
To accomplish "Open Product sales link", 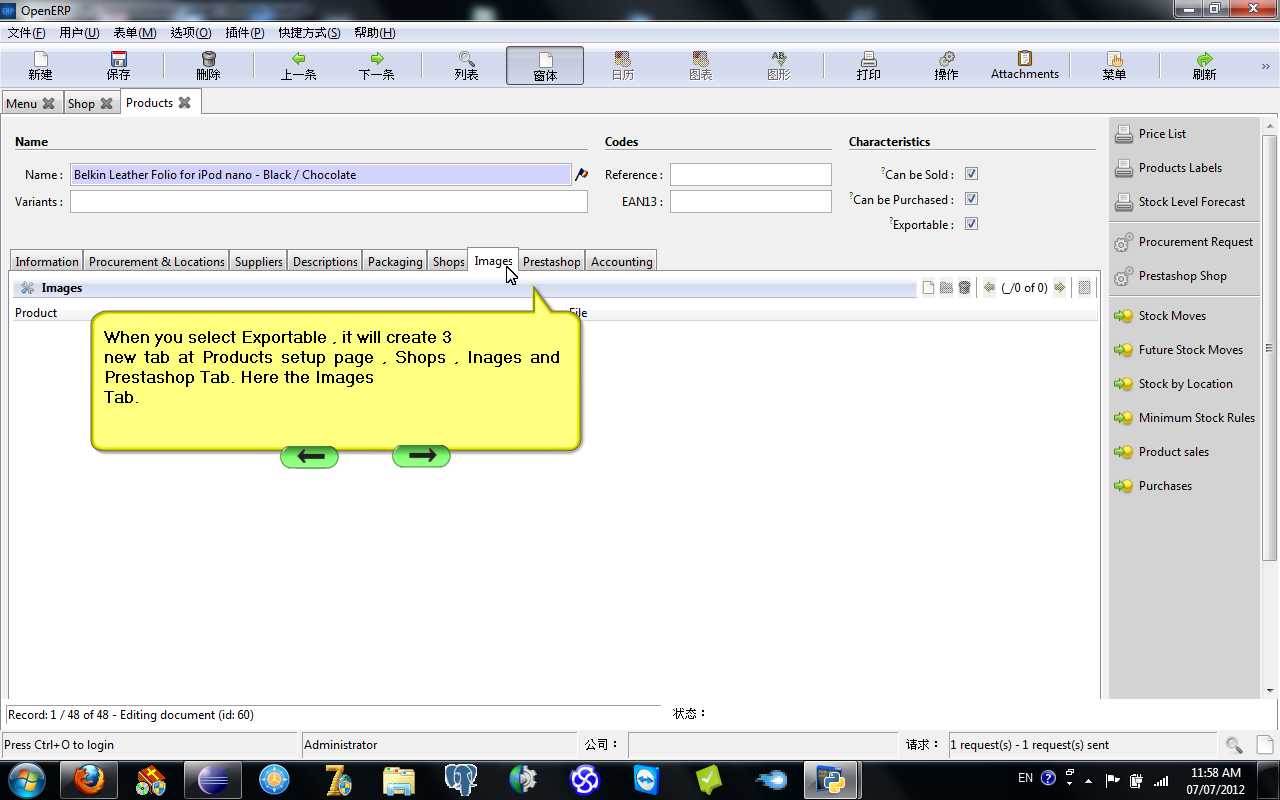I will pos(1174,452).
